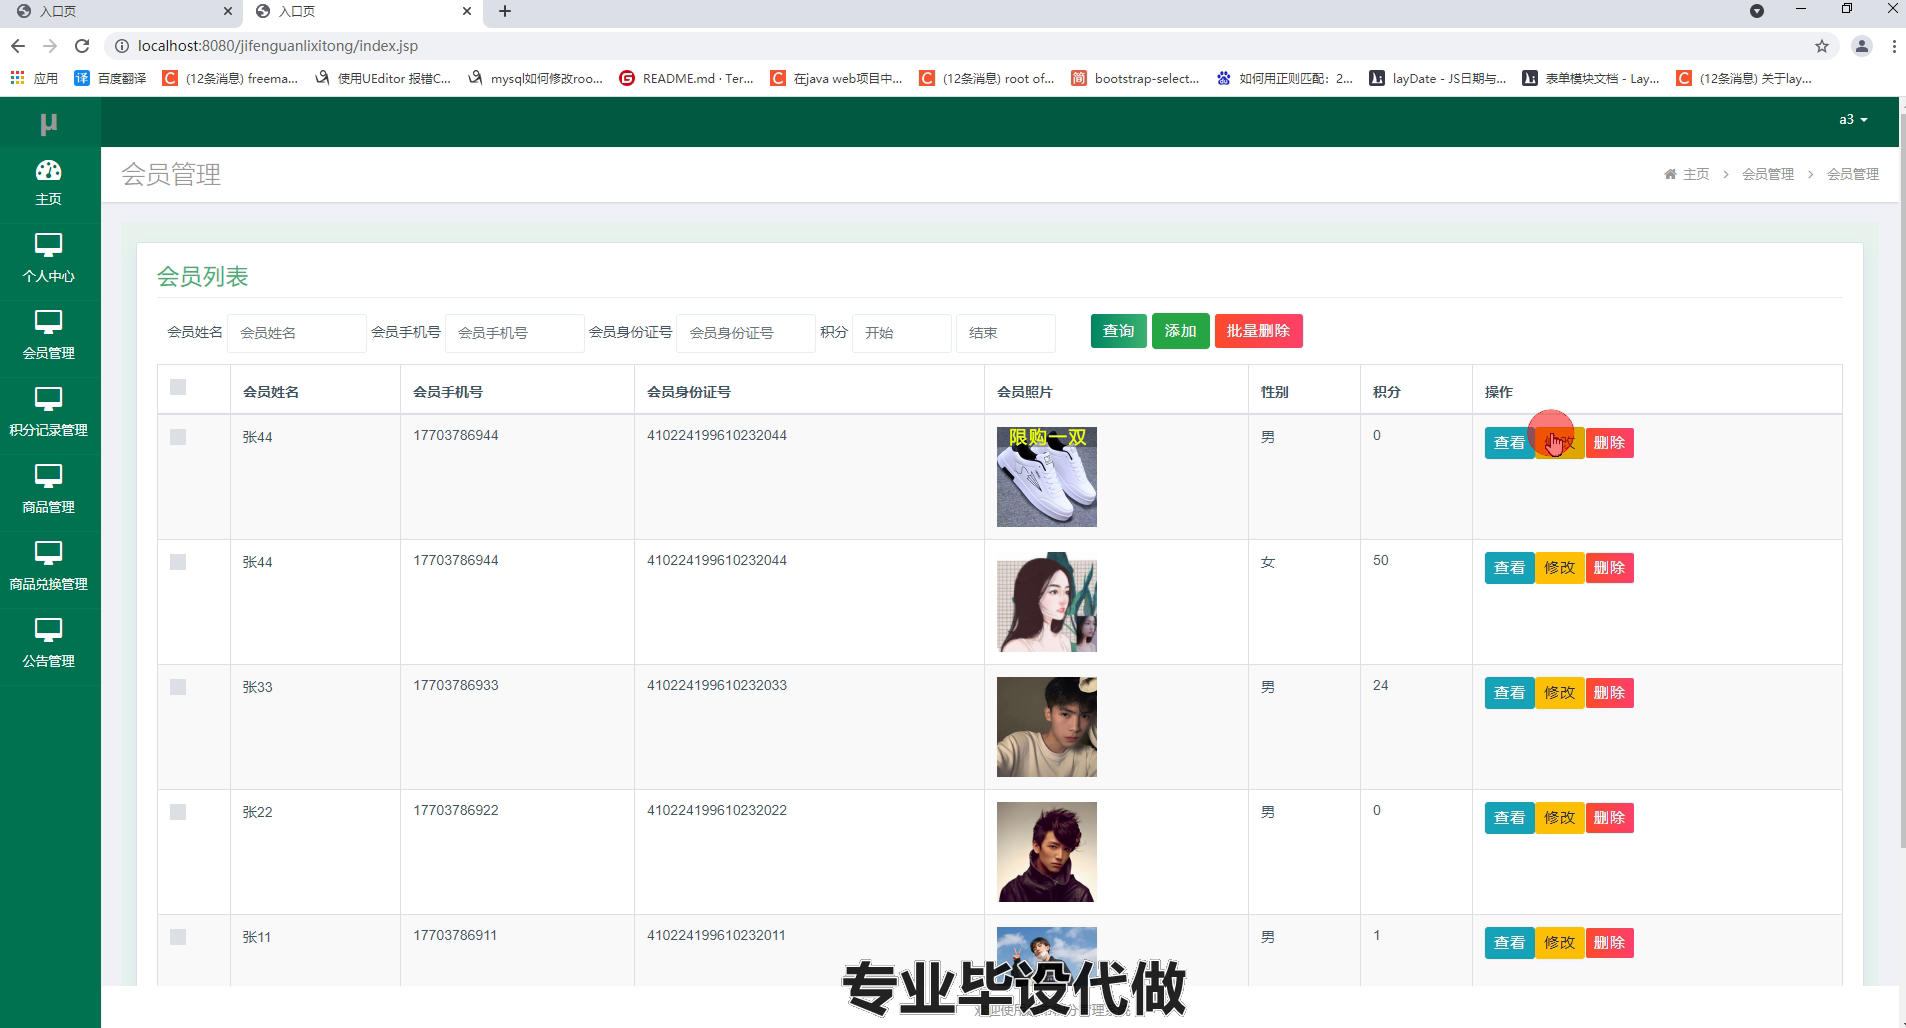Open 会员管理 in the sidebar

click(x=48, y=337)
